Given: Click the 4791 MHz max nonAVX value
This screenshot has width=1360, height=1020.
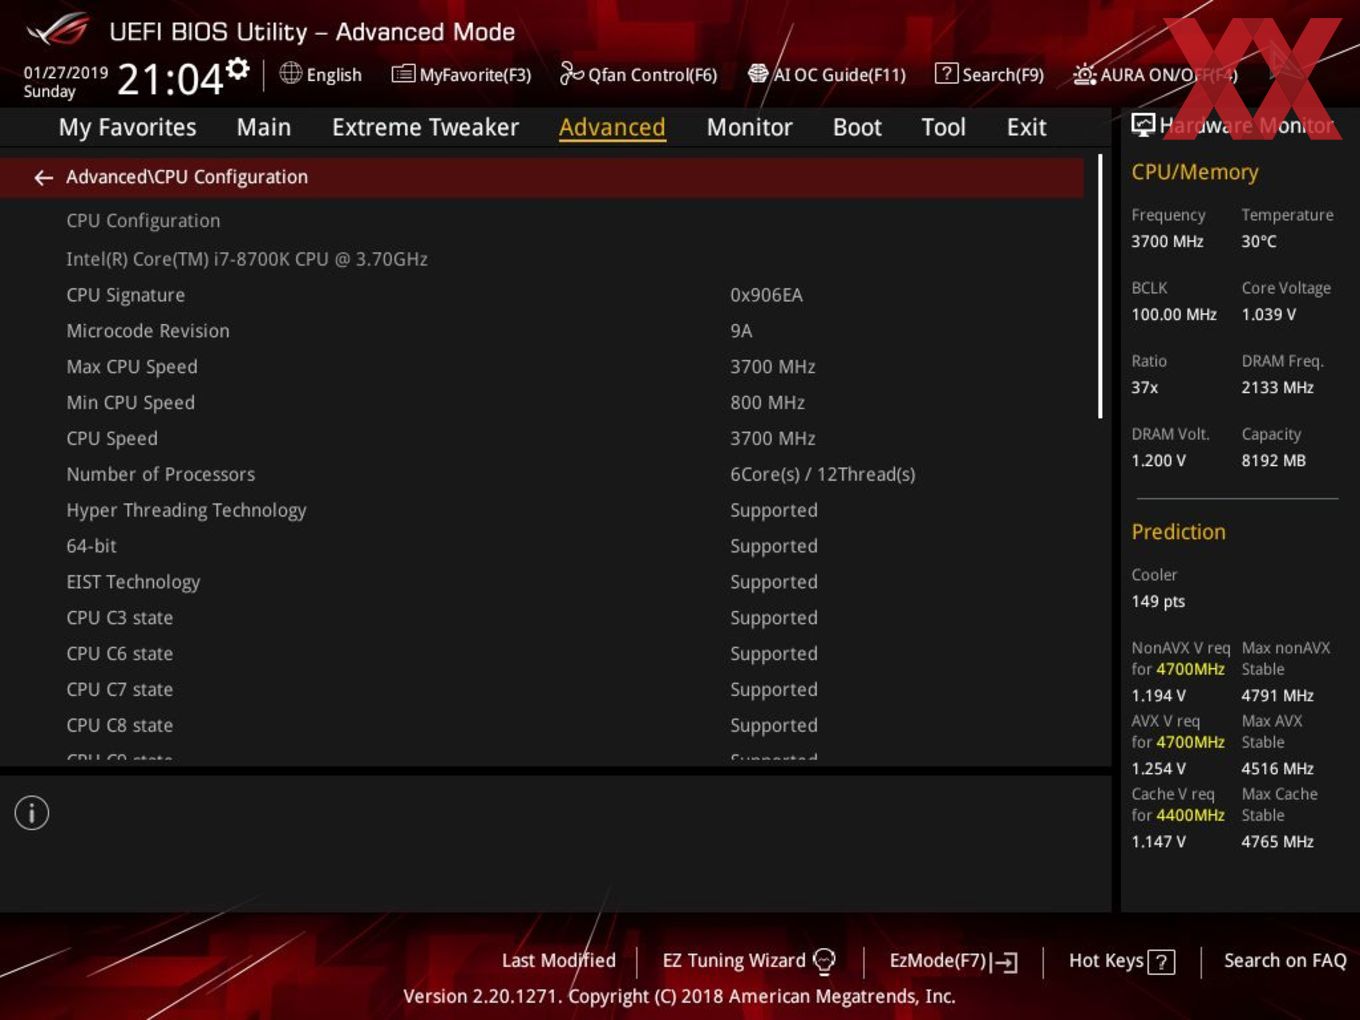Looking at the screenshot, I should [x=1277, y=695].
